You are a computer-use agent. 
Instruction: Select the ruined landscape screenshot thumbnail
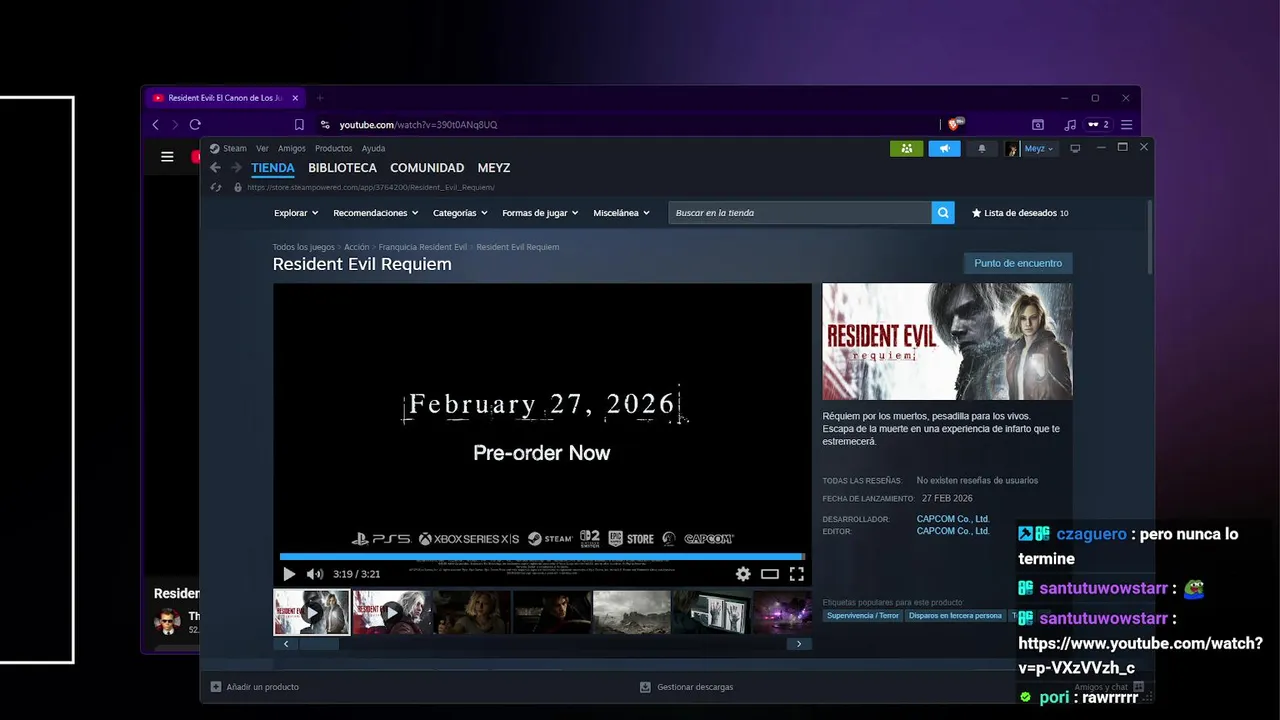tap(632, 612)
